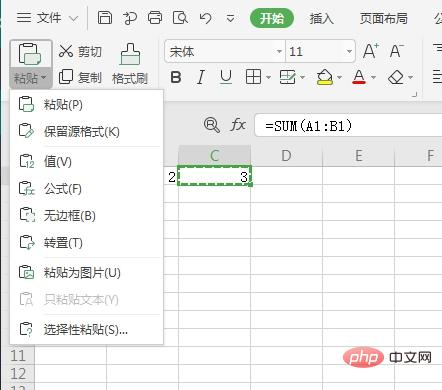
Task: Expand the quick access toolbar customize arrow
Action: (230, 18)
